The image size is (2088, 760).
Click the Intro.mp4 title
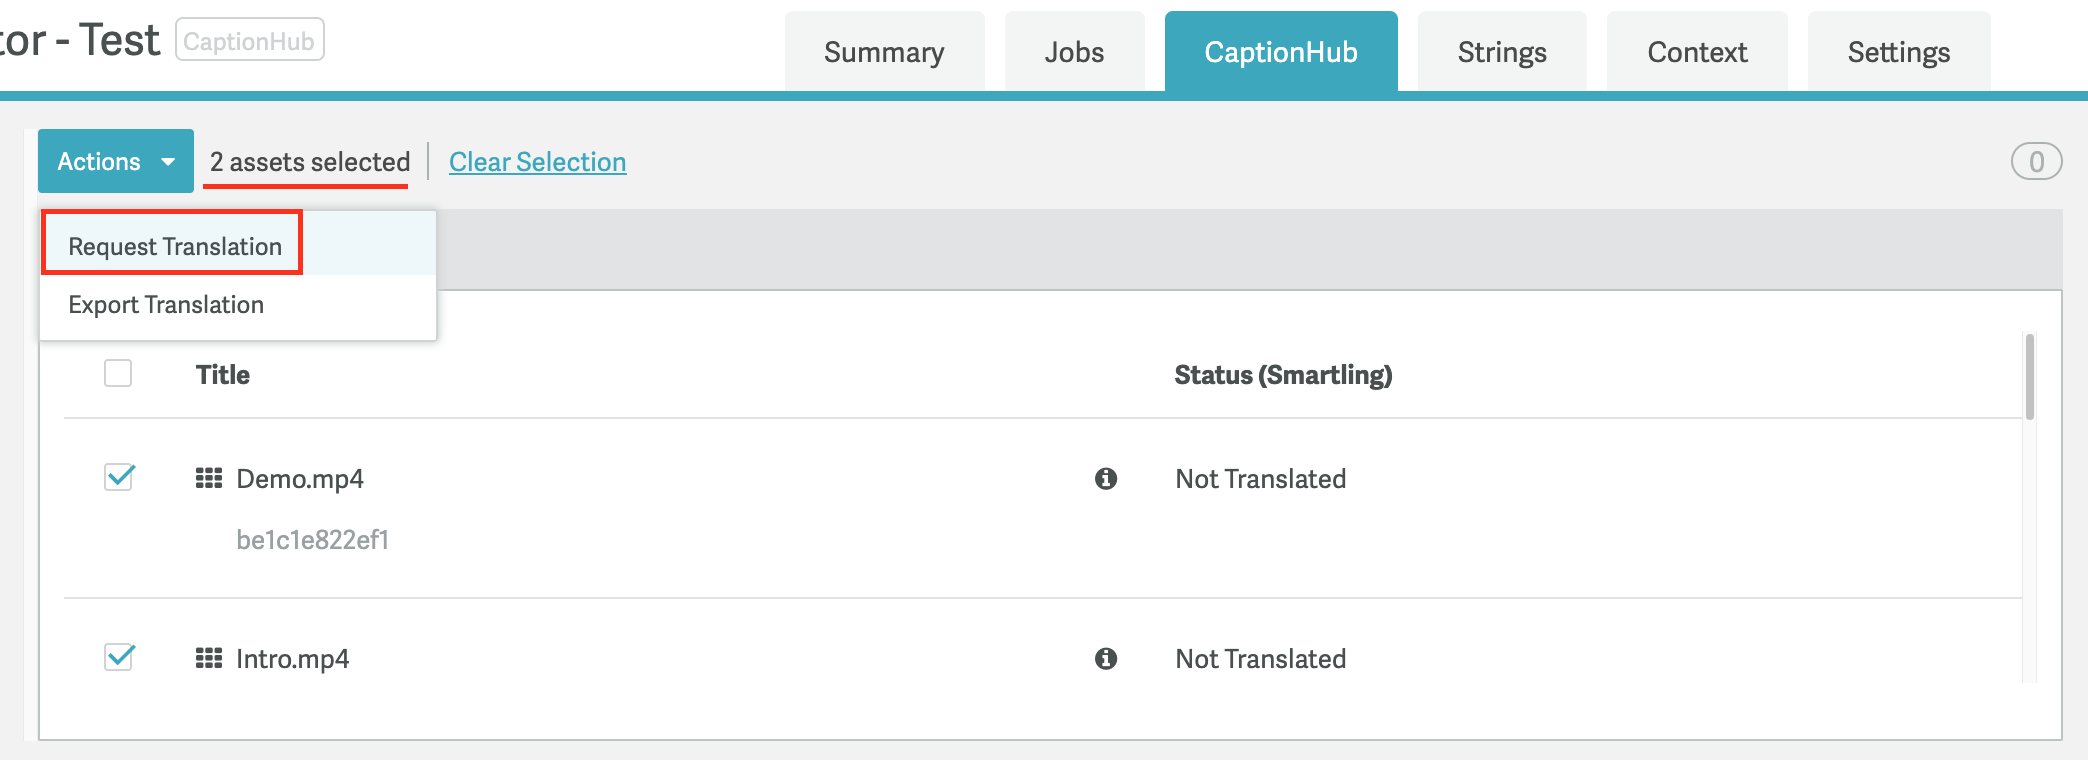pyautogui.click(x=293, y=659)
